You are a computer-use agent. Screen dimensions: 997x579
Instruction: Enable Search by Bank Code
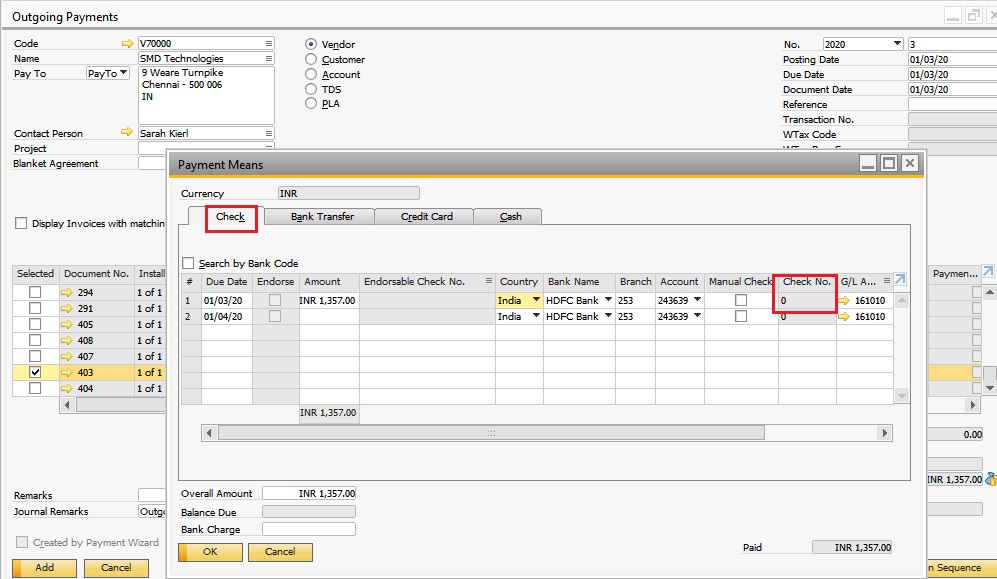pos(189,262)
